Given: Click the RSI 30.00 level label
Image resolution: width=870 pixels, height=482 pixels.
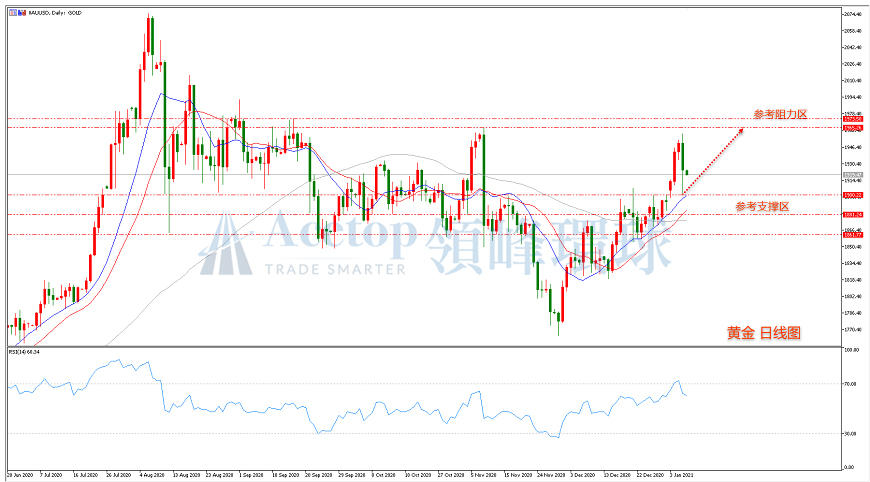Looking at the screenshot, I should pos(851,434).
